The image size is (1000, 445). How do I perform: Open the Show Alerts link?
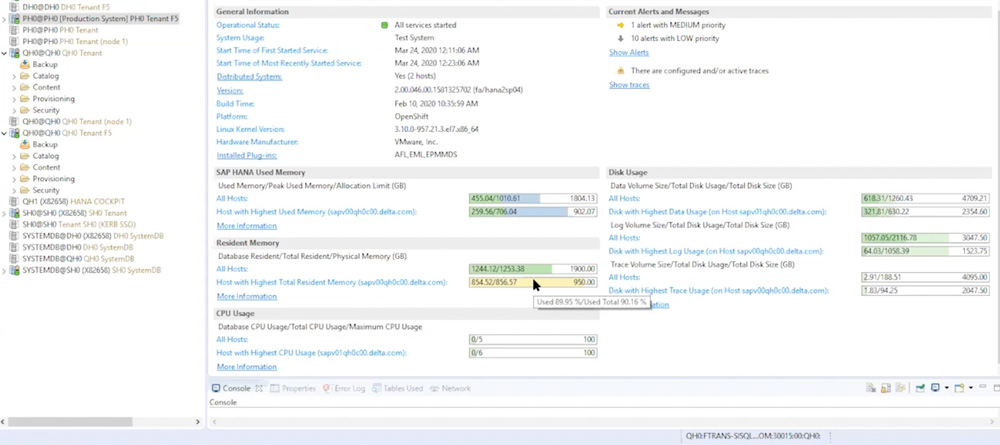pyautogui.click(x=628, y=52)
